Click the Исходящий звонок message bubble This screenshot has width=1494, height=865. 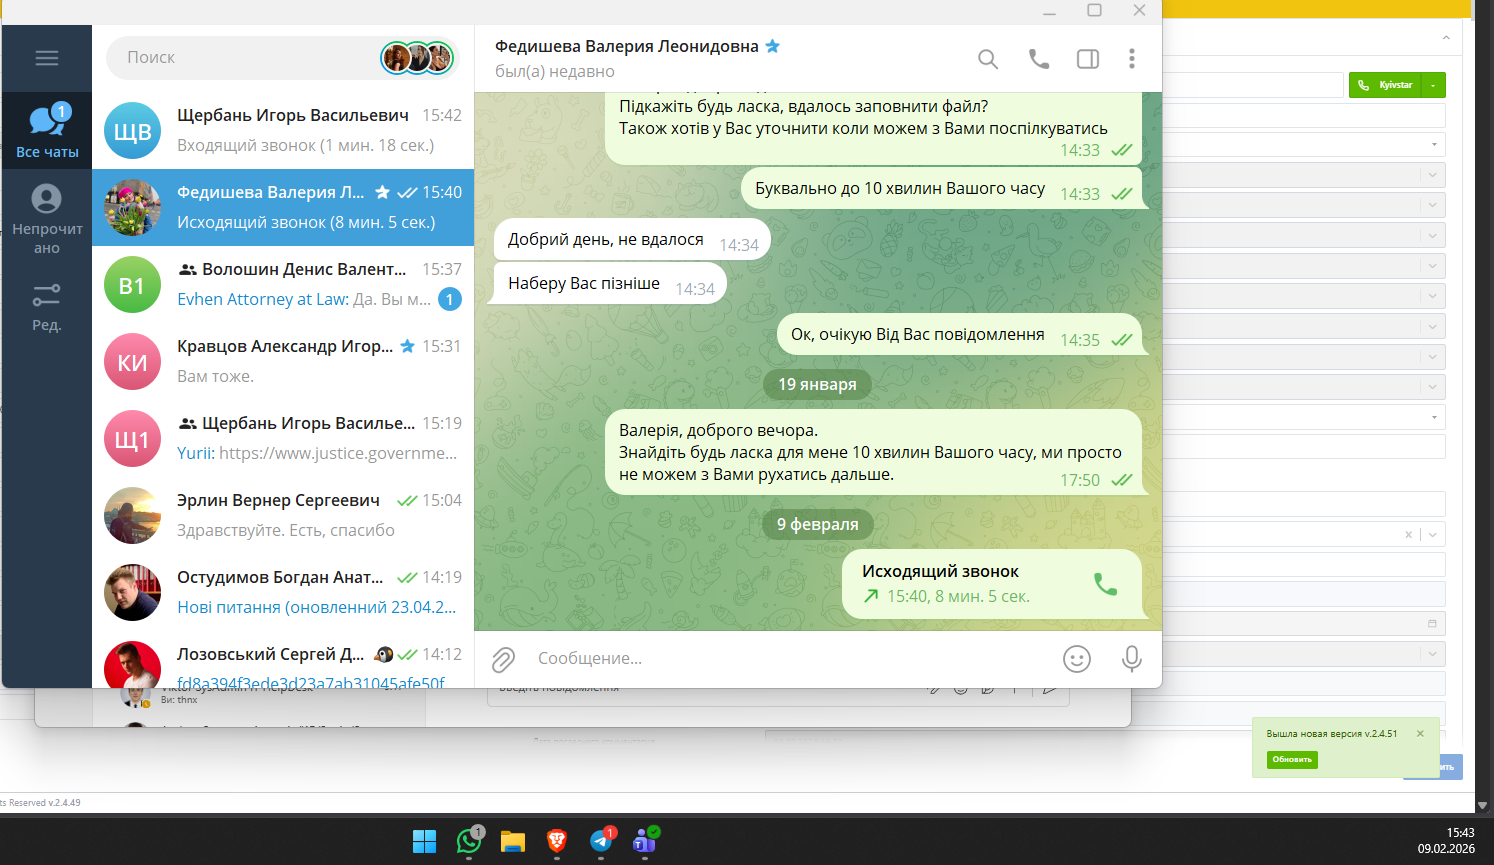coord(994,584)
